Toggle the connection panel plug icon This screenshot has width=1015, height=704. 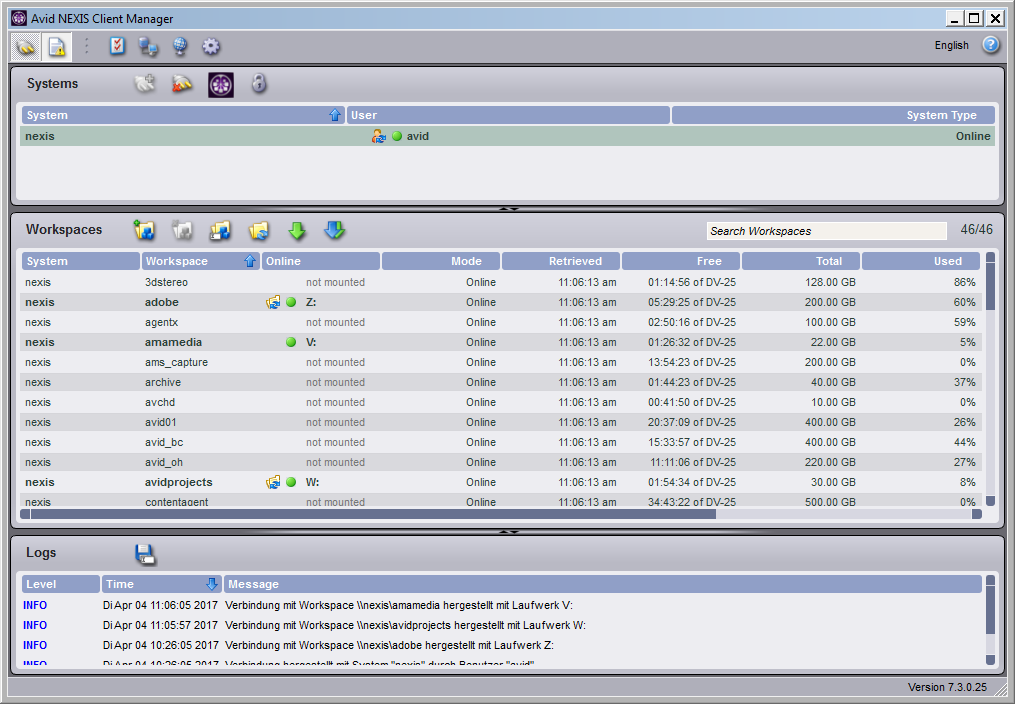pyautogui.click(x=26, y=47)
